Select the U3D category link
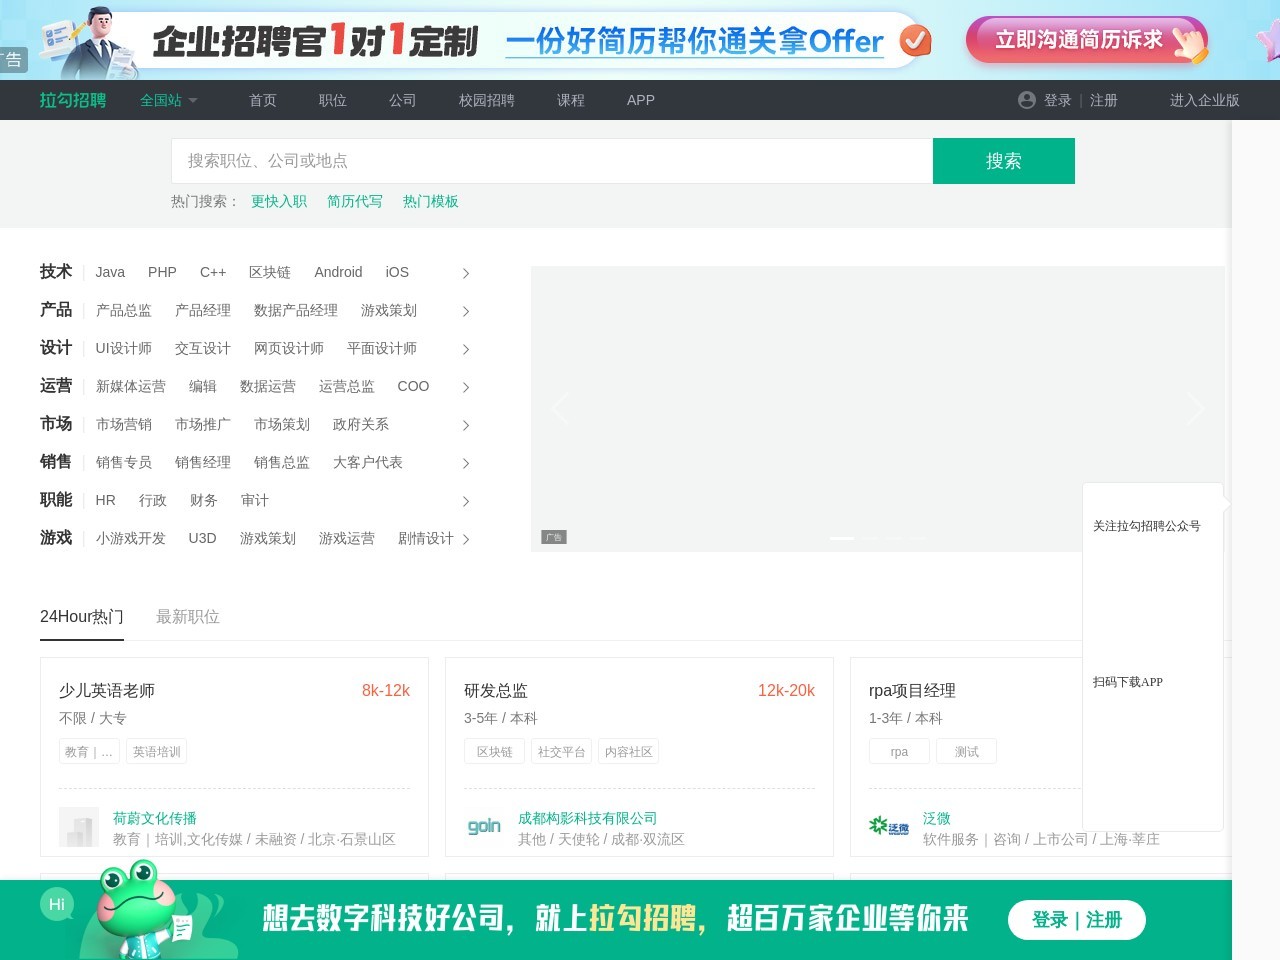Image resolution: width=1280 pixels, height=960 pixels. tap(202, 538)
